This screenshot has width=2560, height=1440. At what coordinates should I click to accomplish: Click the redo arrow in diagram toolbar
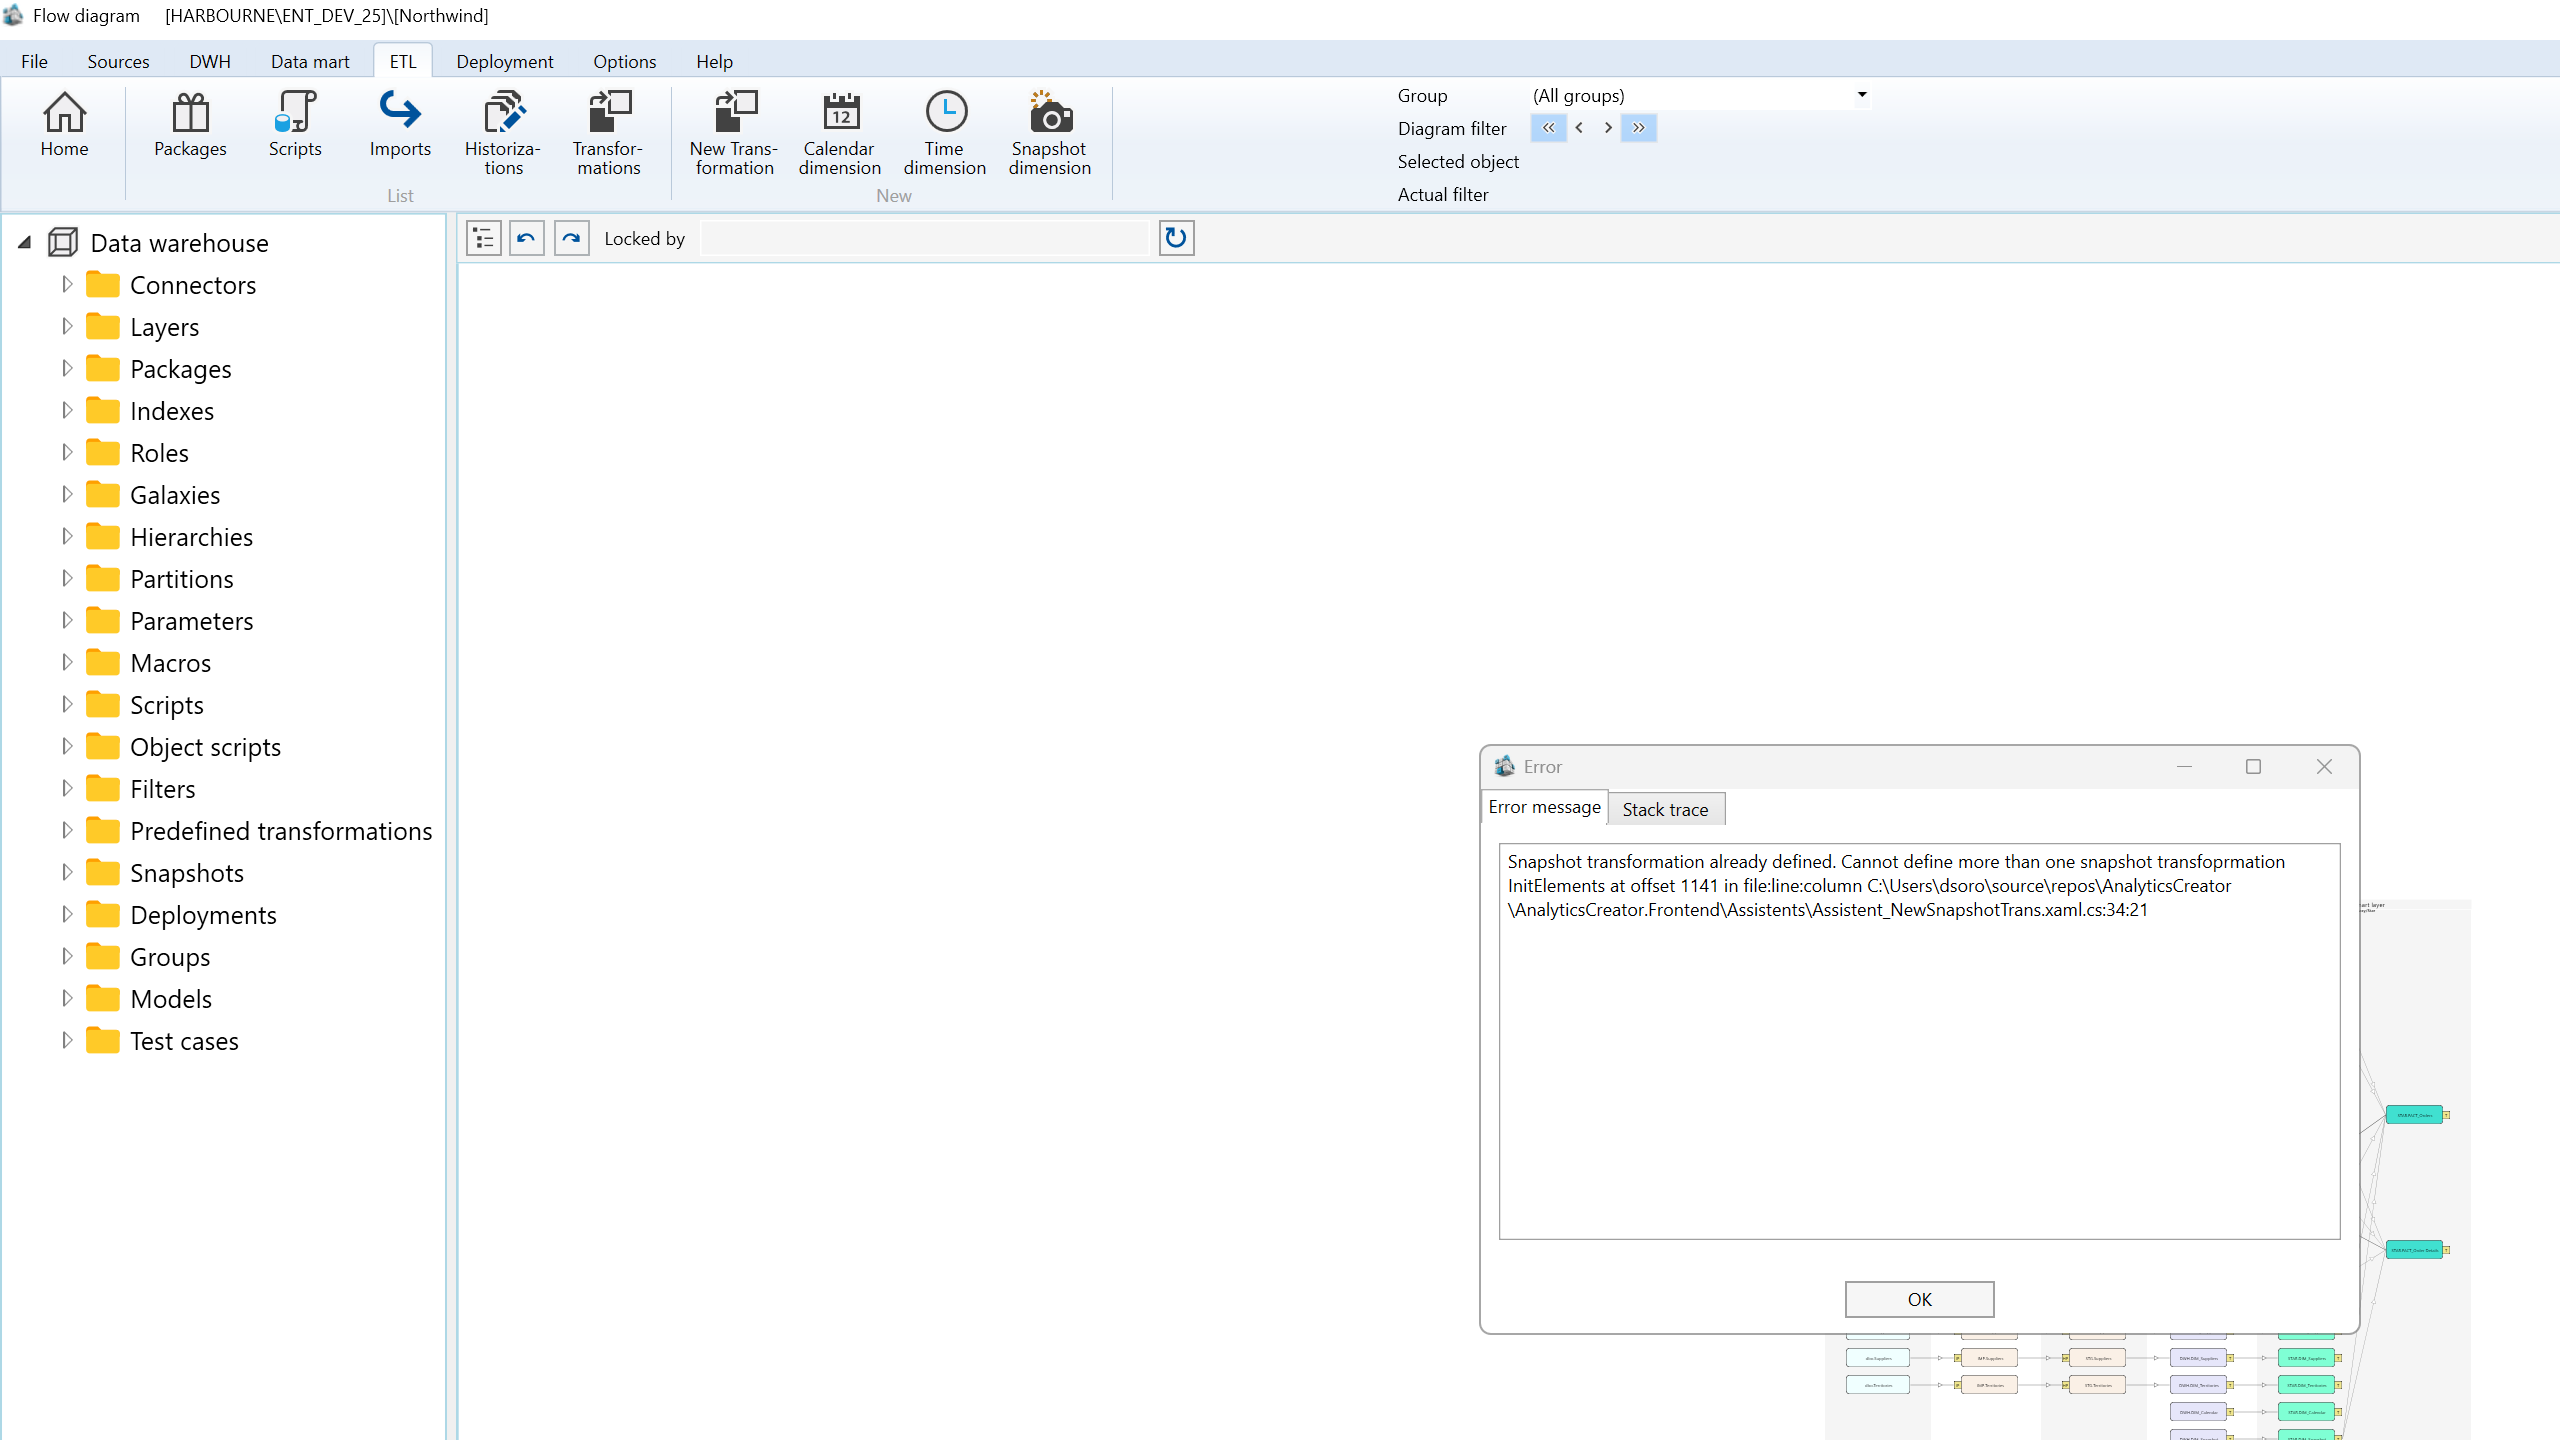(571, 238)
